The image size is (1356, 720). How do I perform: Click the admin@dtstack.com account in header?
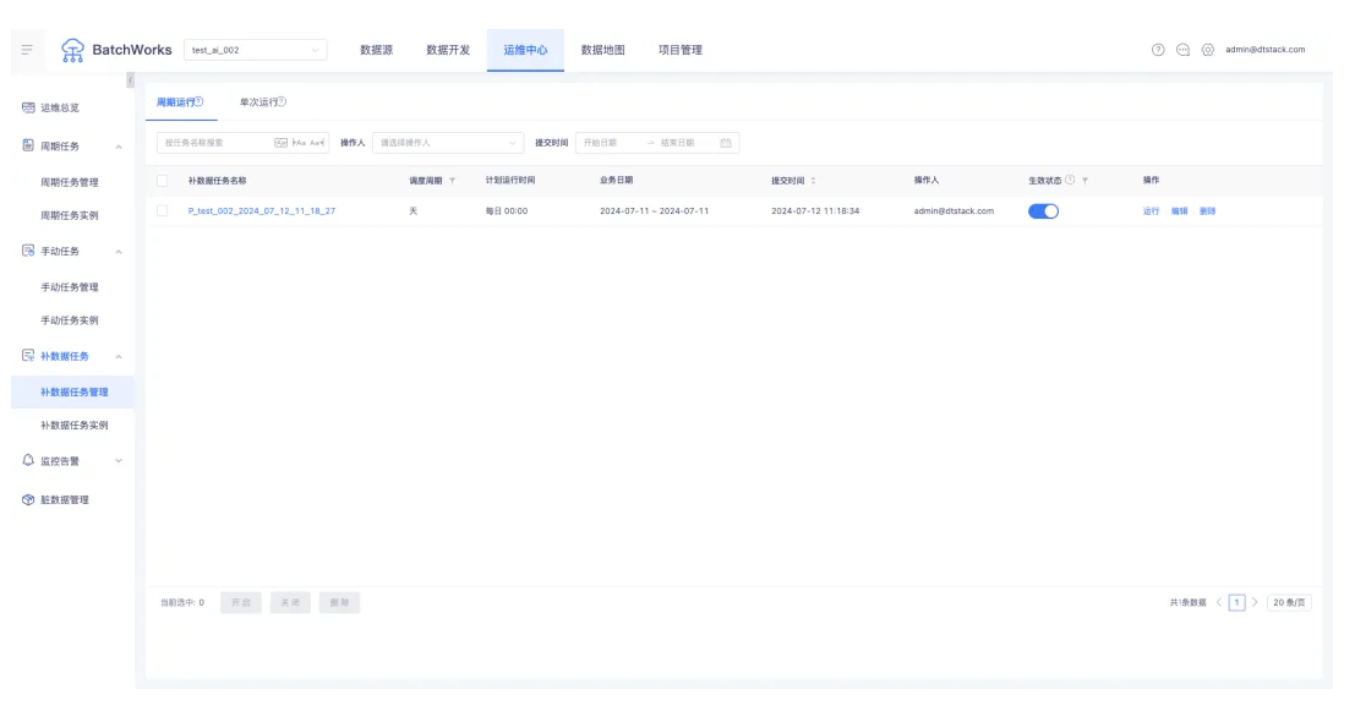[1265, 50]
